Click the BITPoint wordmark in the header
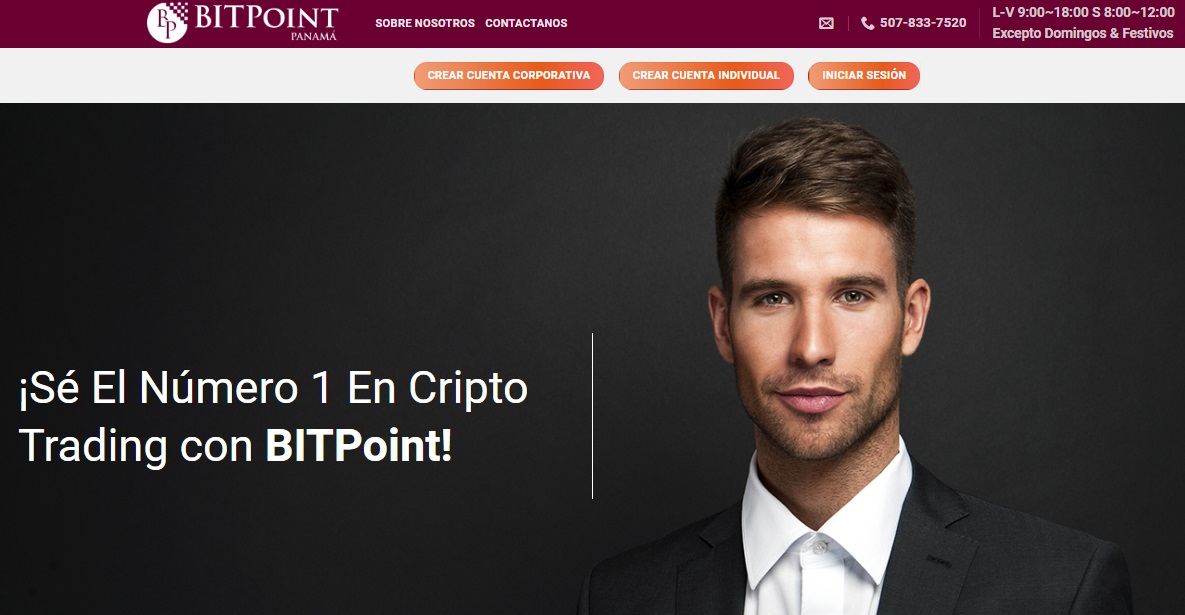Image resolution: width=1185 pixels, height=615 pixels. click(x=266, y=17)
